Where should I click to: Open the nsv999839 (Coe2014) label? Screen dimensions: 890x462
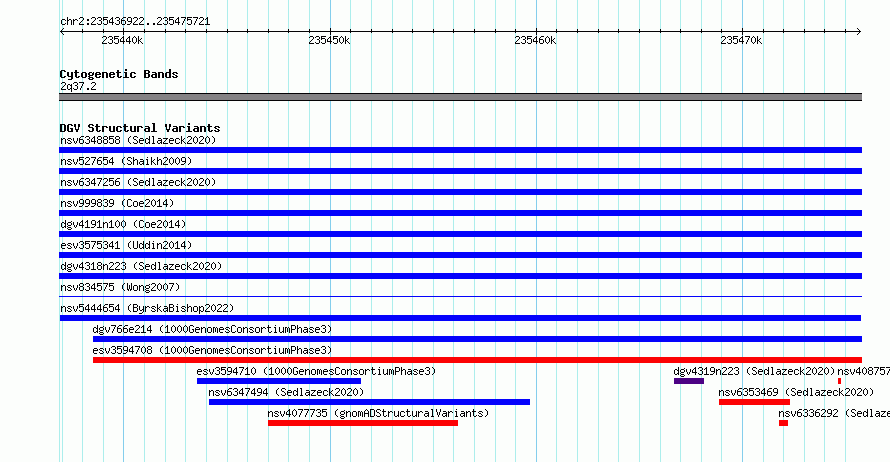point(117,203)
